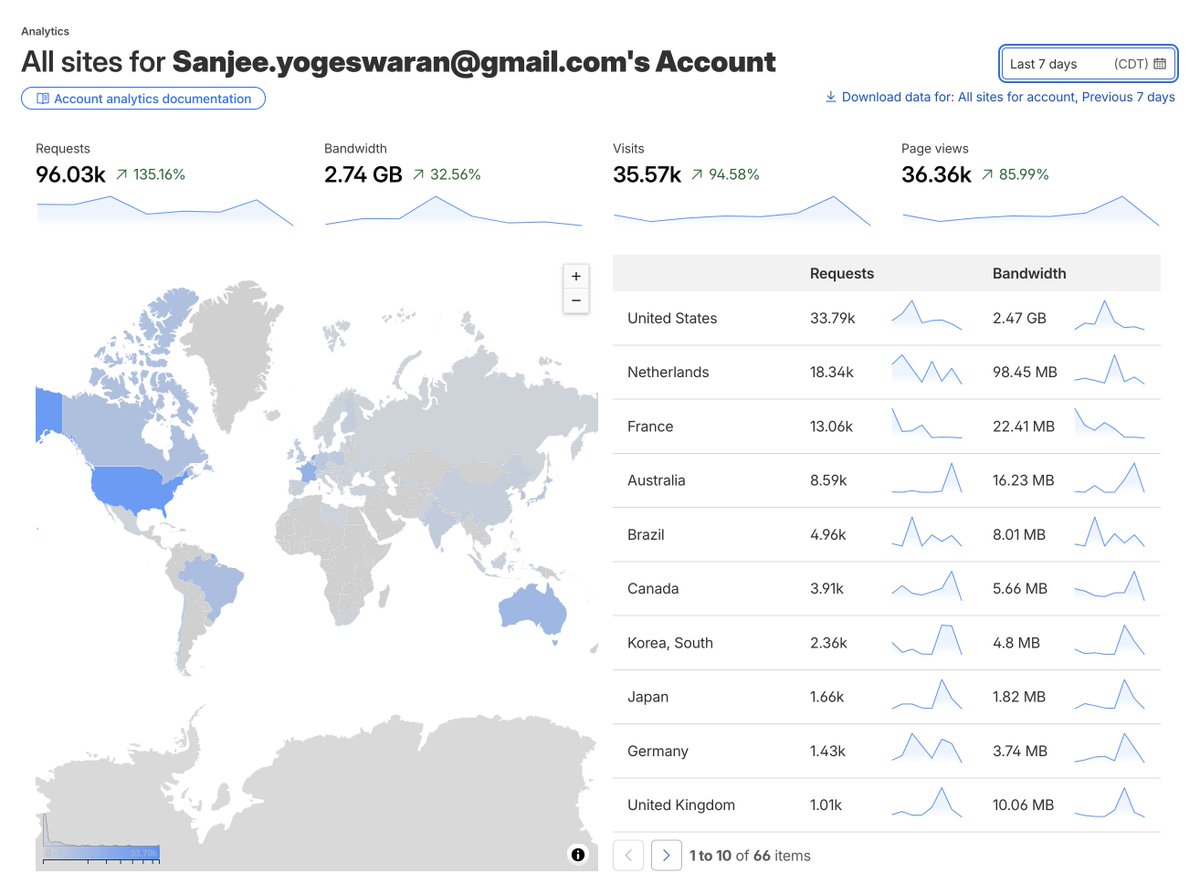Click the 94.58% visits change indicator
Screen dimensions: 1200x895
pyautogui.click(x=726, y=174)
